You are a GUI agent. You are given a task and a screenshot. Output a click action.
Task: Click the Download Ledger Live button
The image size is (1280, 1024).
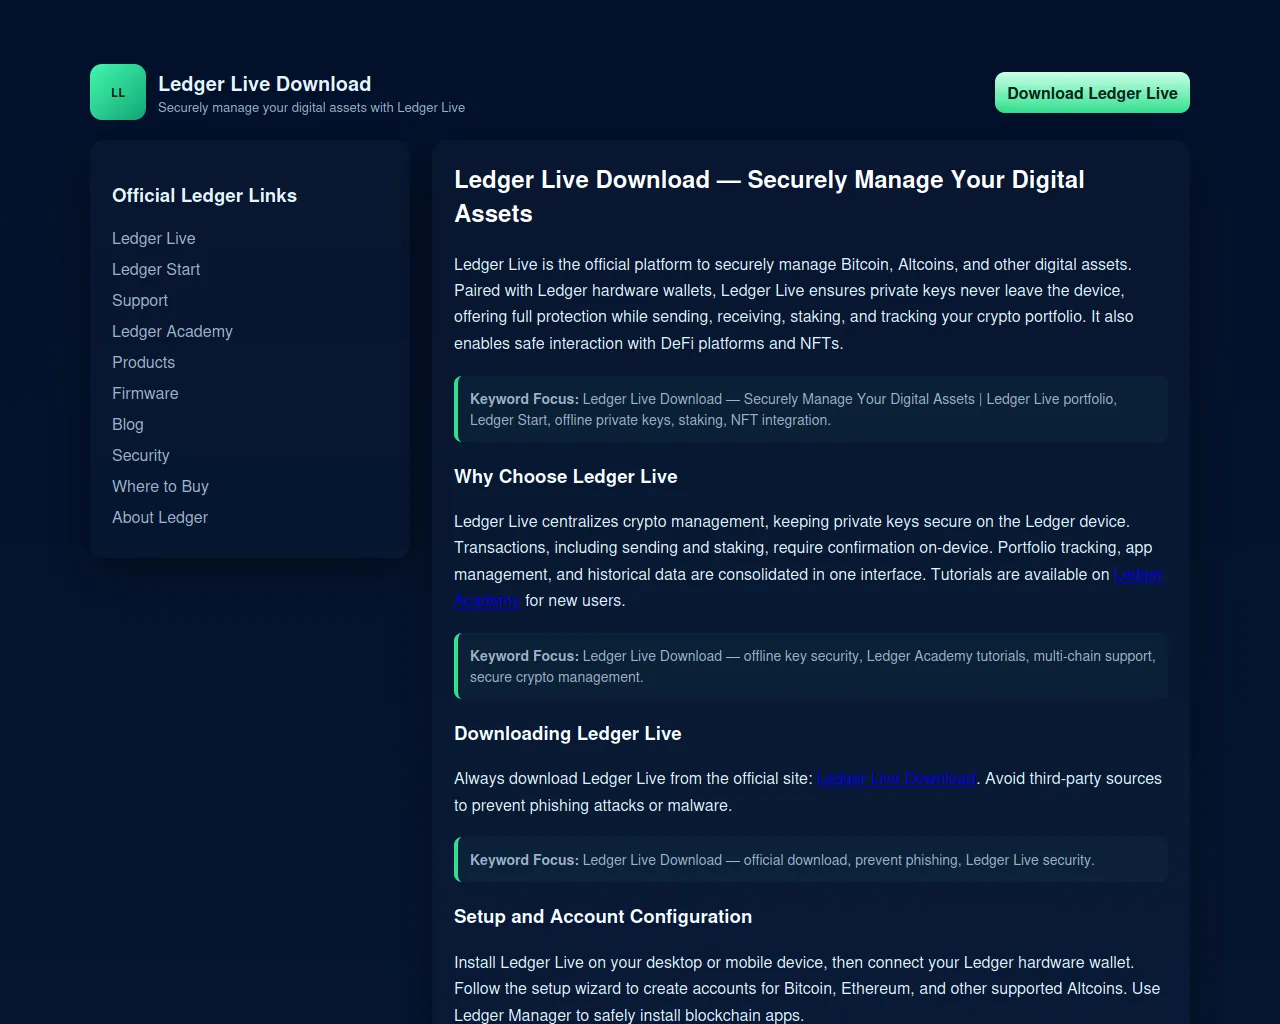click(x=1092, y=93)
